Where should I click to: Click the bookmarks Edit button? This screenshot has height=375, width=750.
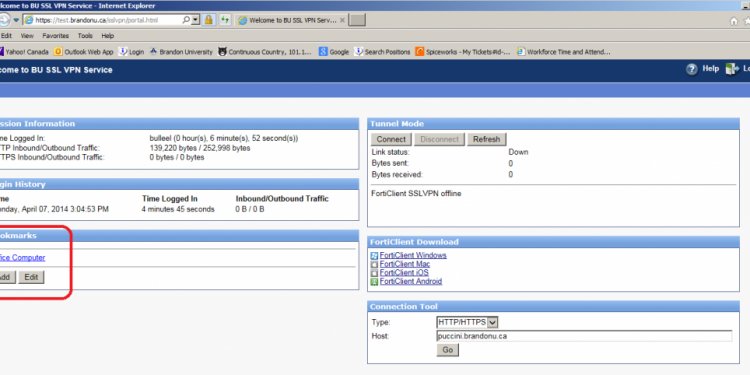31,277
